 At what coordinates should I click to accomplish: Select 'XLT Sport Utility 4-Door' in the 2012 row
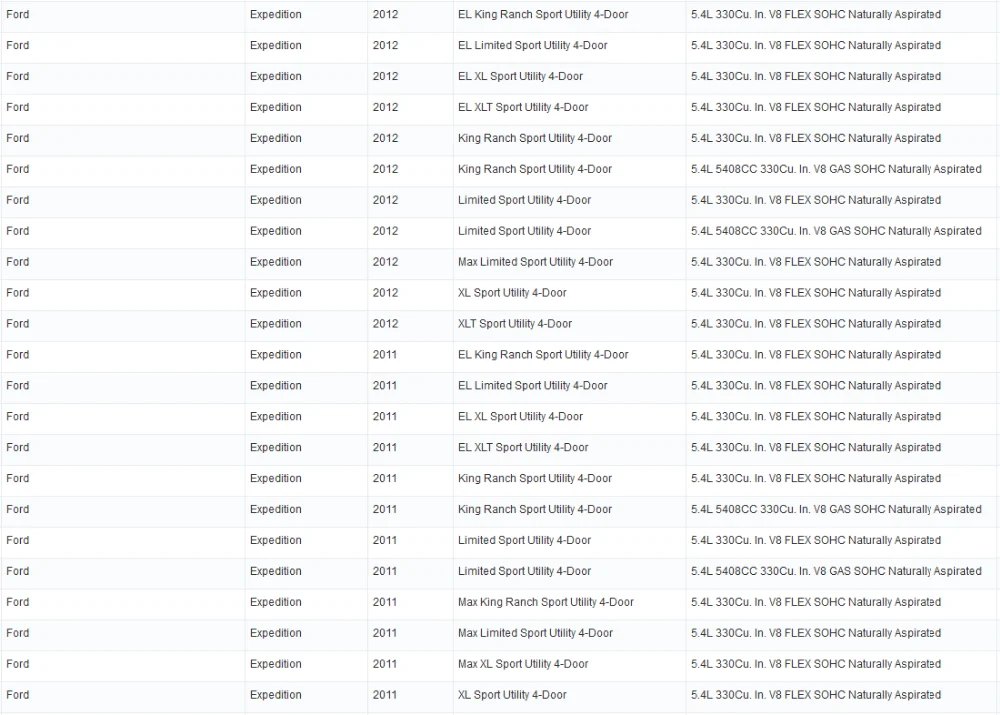click(515, 324)
